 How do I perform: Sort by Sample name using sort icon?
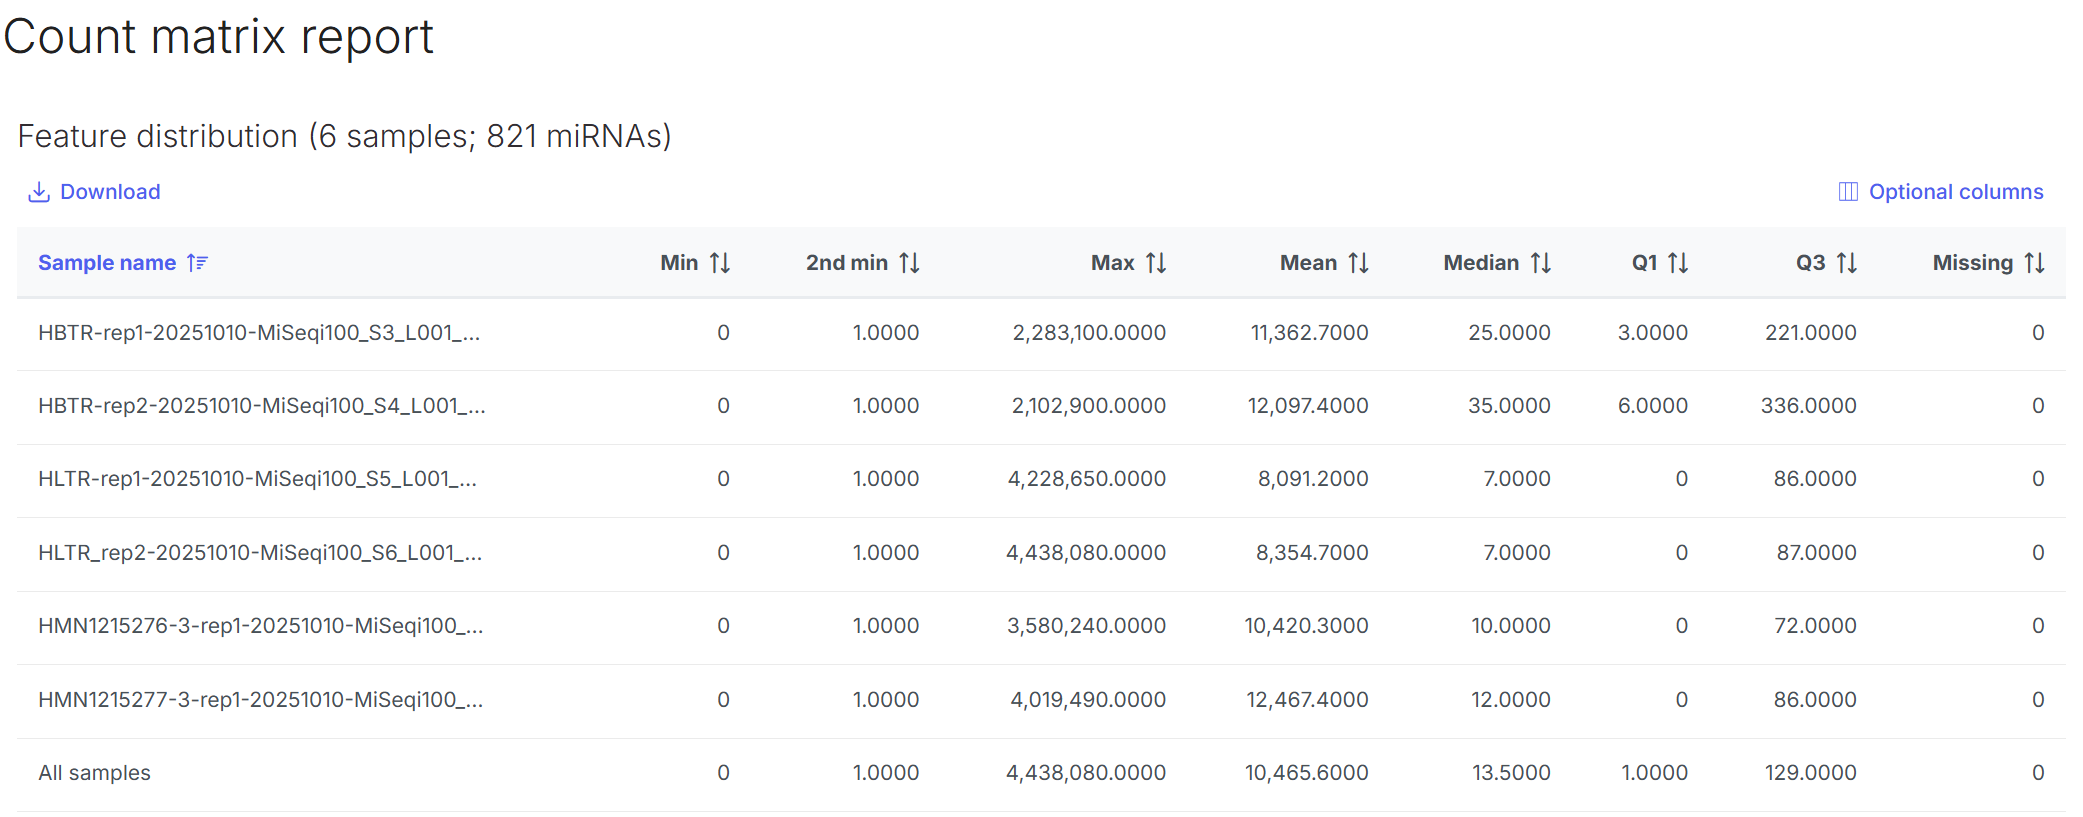coord(198,263)
